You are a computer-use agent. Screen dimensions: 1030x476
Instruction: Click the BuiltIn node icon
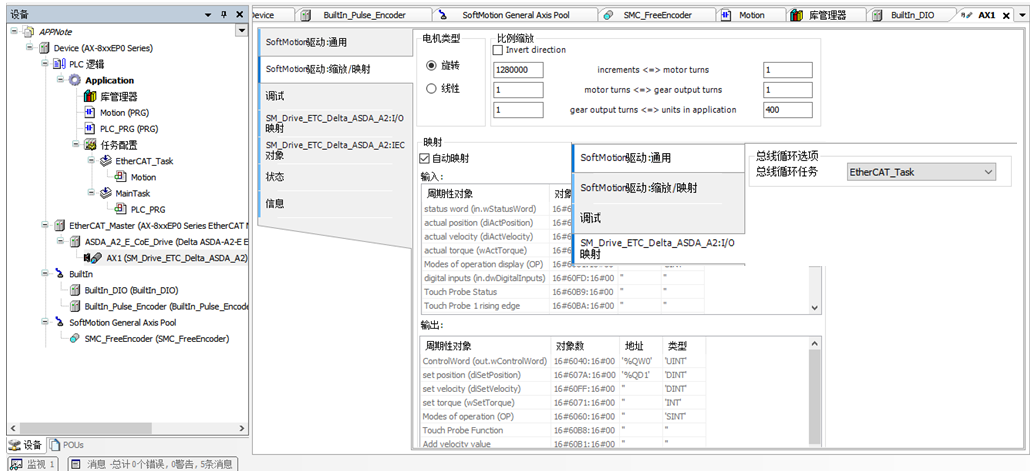tap(60, 274)
